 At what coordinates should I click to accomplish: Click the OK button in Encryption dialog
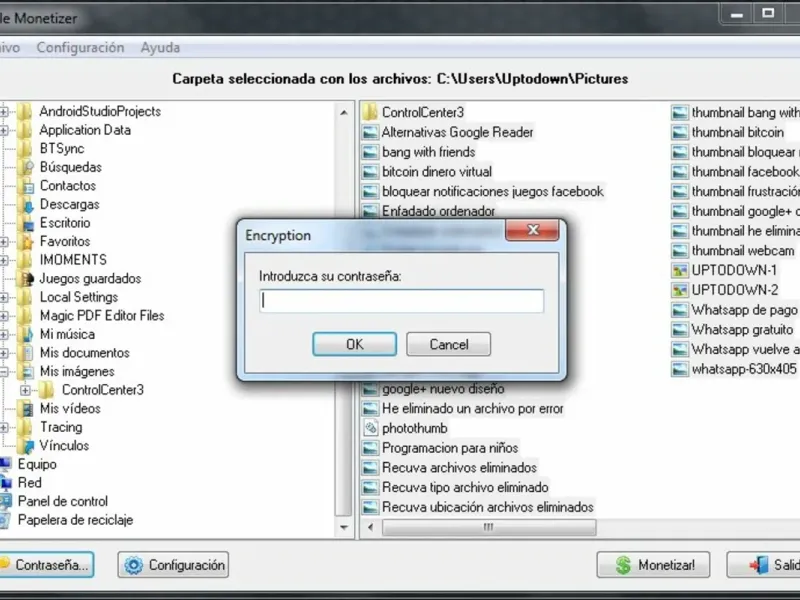click(x=354, y=344)
